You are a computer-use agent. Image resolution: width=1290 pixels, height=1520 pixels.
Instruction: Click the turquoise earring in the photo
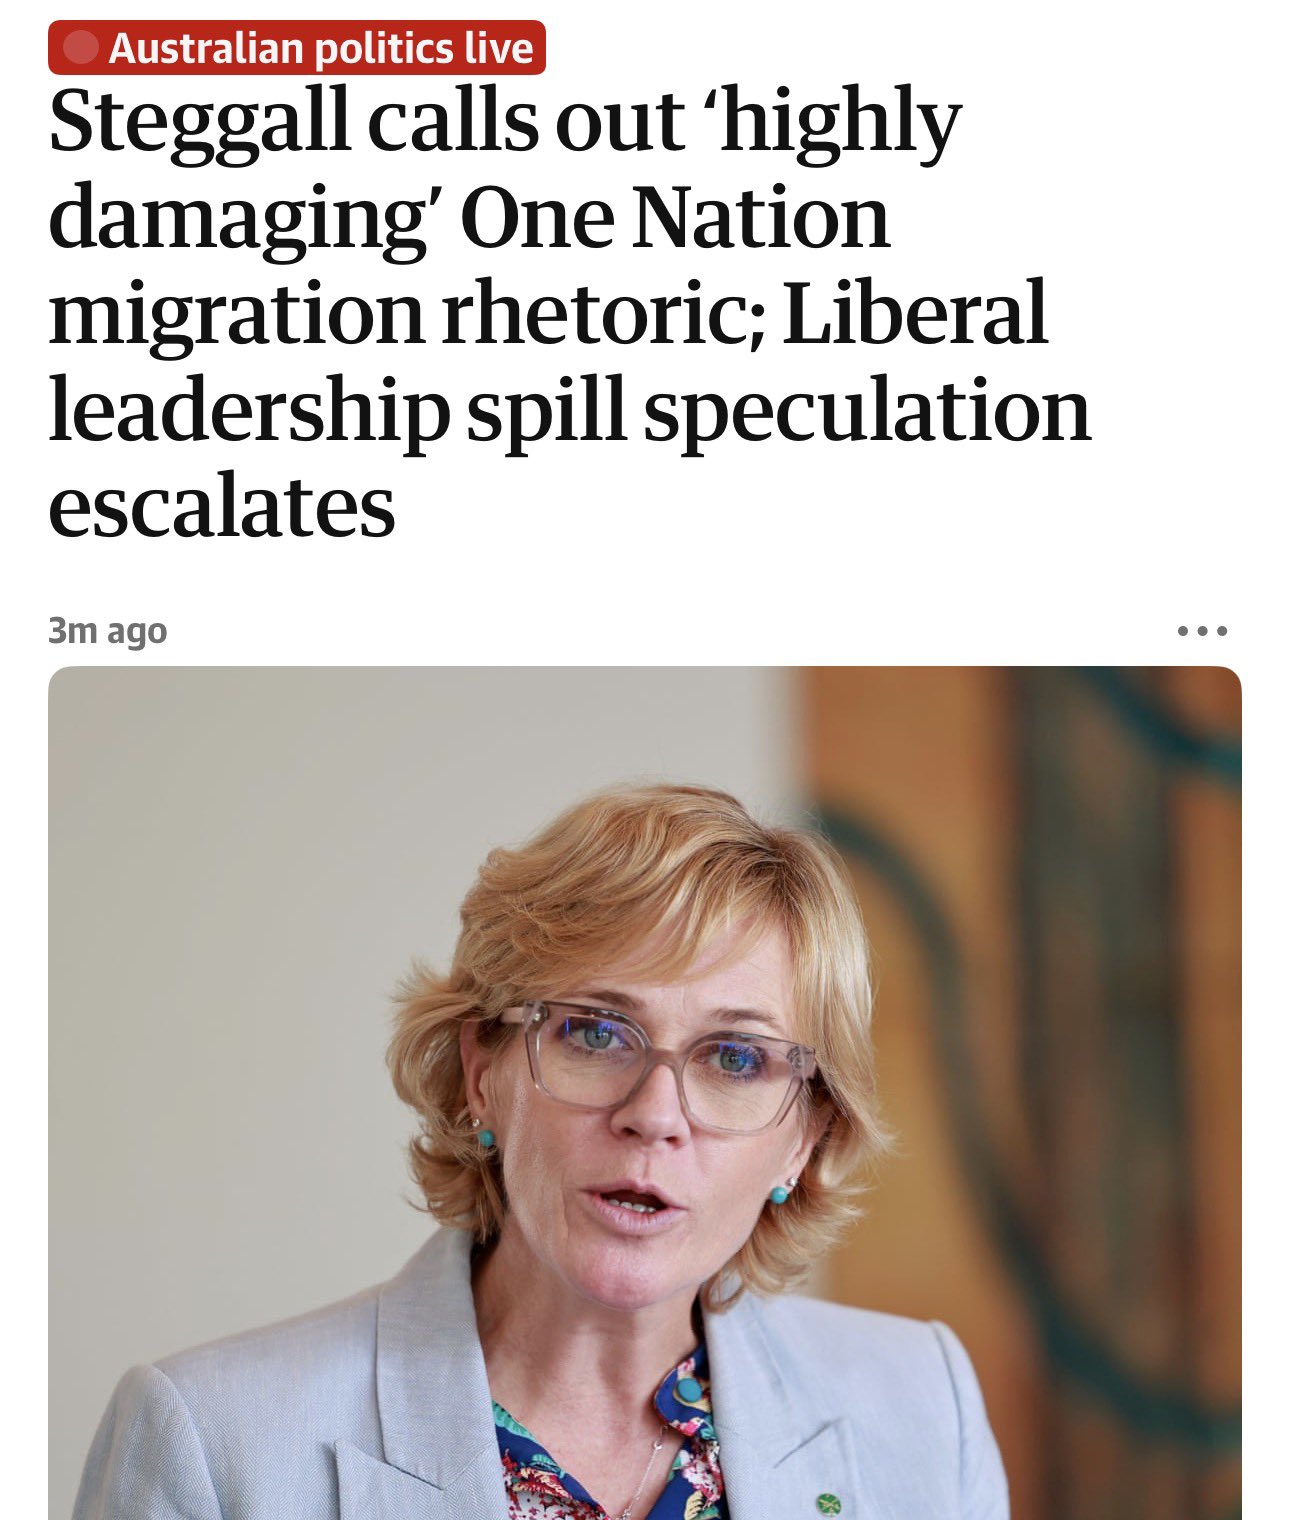point(485,1138)
